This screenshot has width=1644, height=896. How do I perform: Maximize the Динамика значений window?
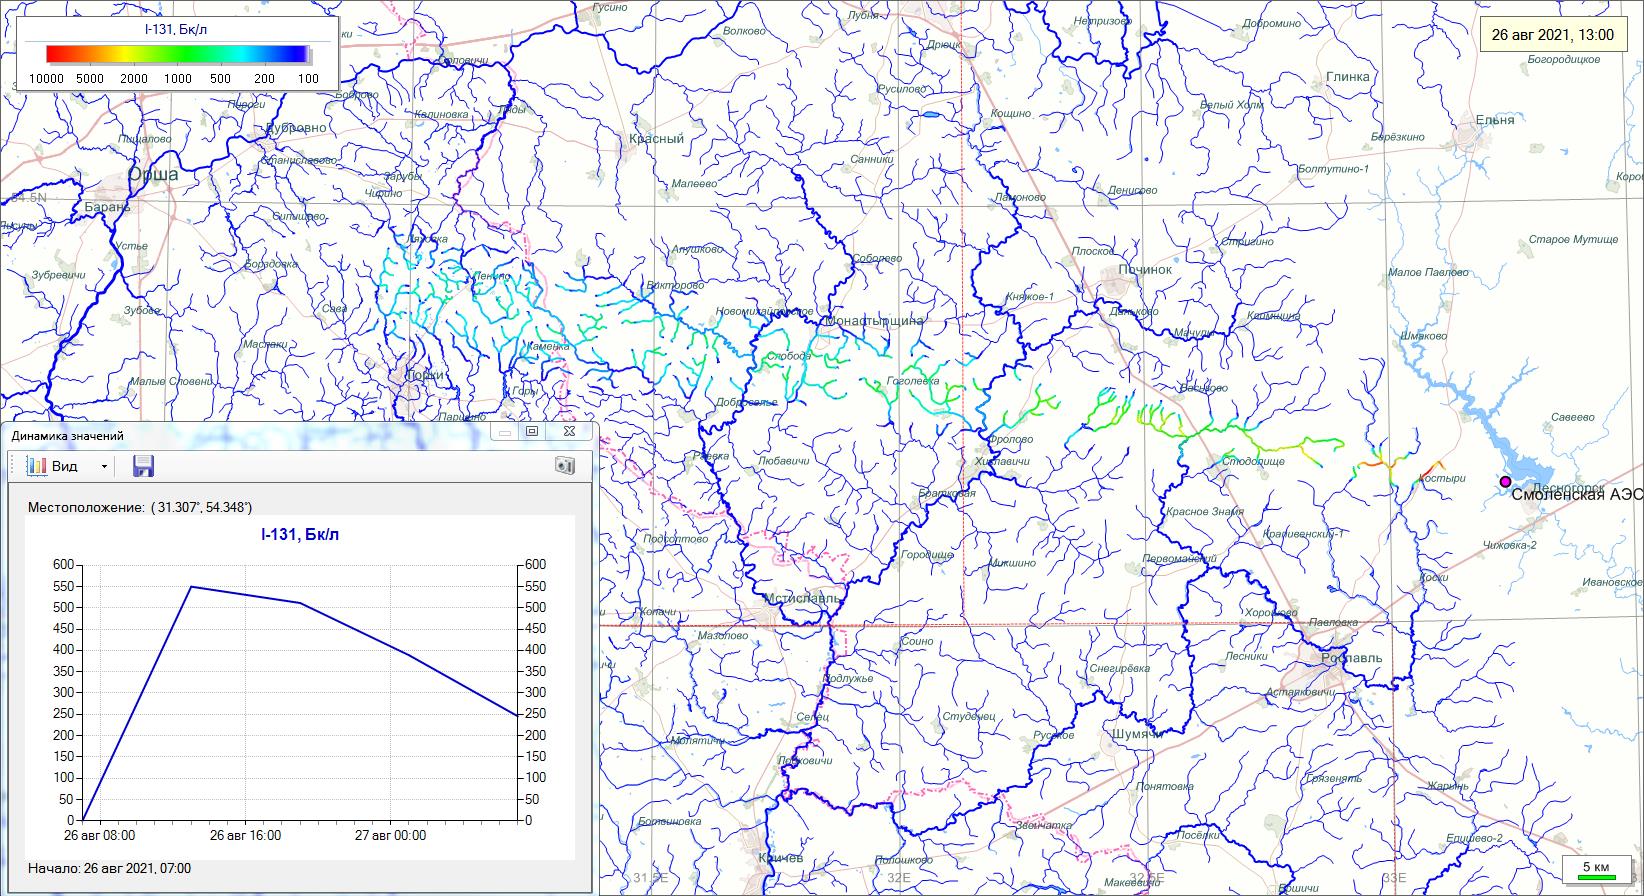532,432
